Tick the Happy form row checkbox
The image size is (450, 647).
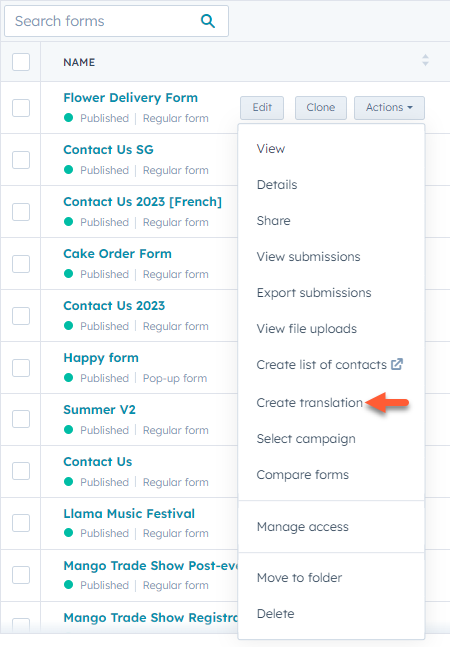[21, 368]
